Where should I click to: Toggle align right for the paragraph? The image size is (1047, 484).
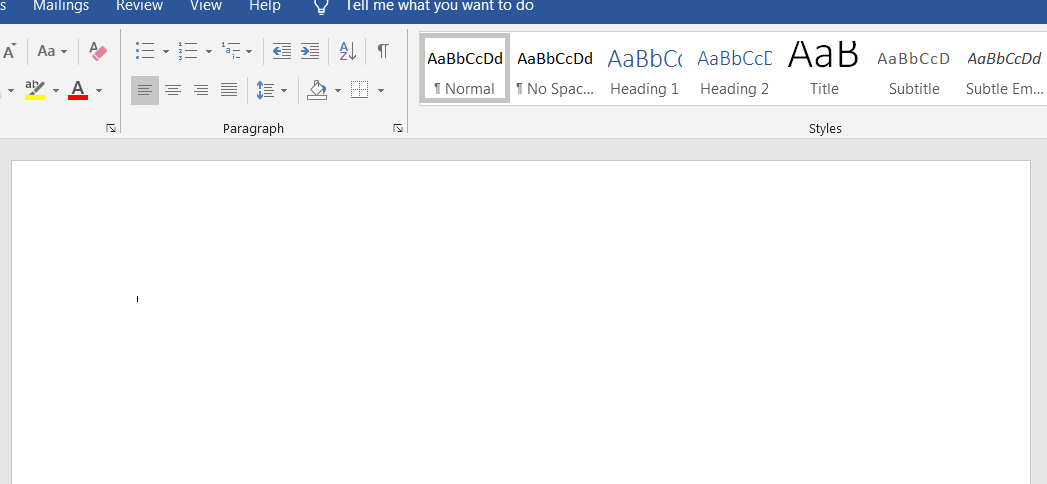click(201, 91)
